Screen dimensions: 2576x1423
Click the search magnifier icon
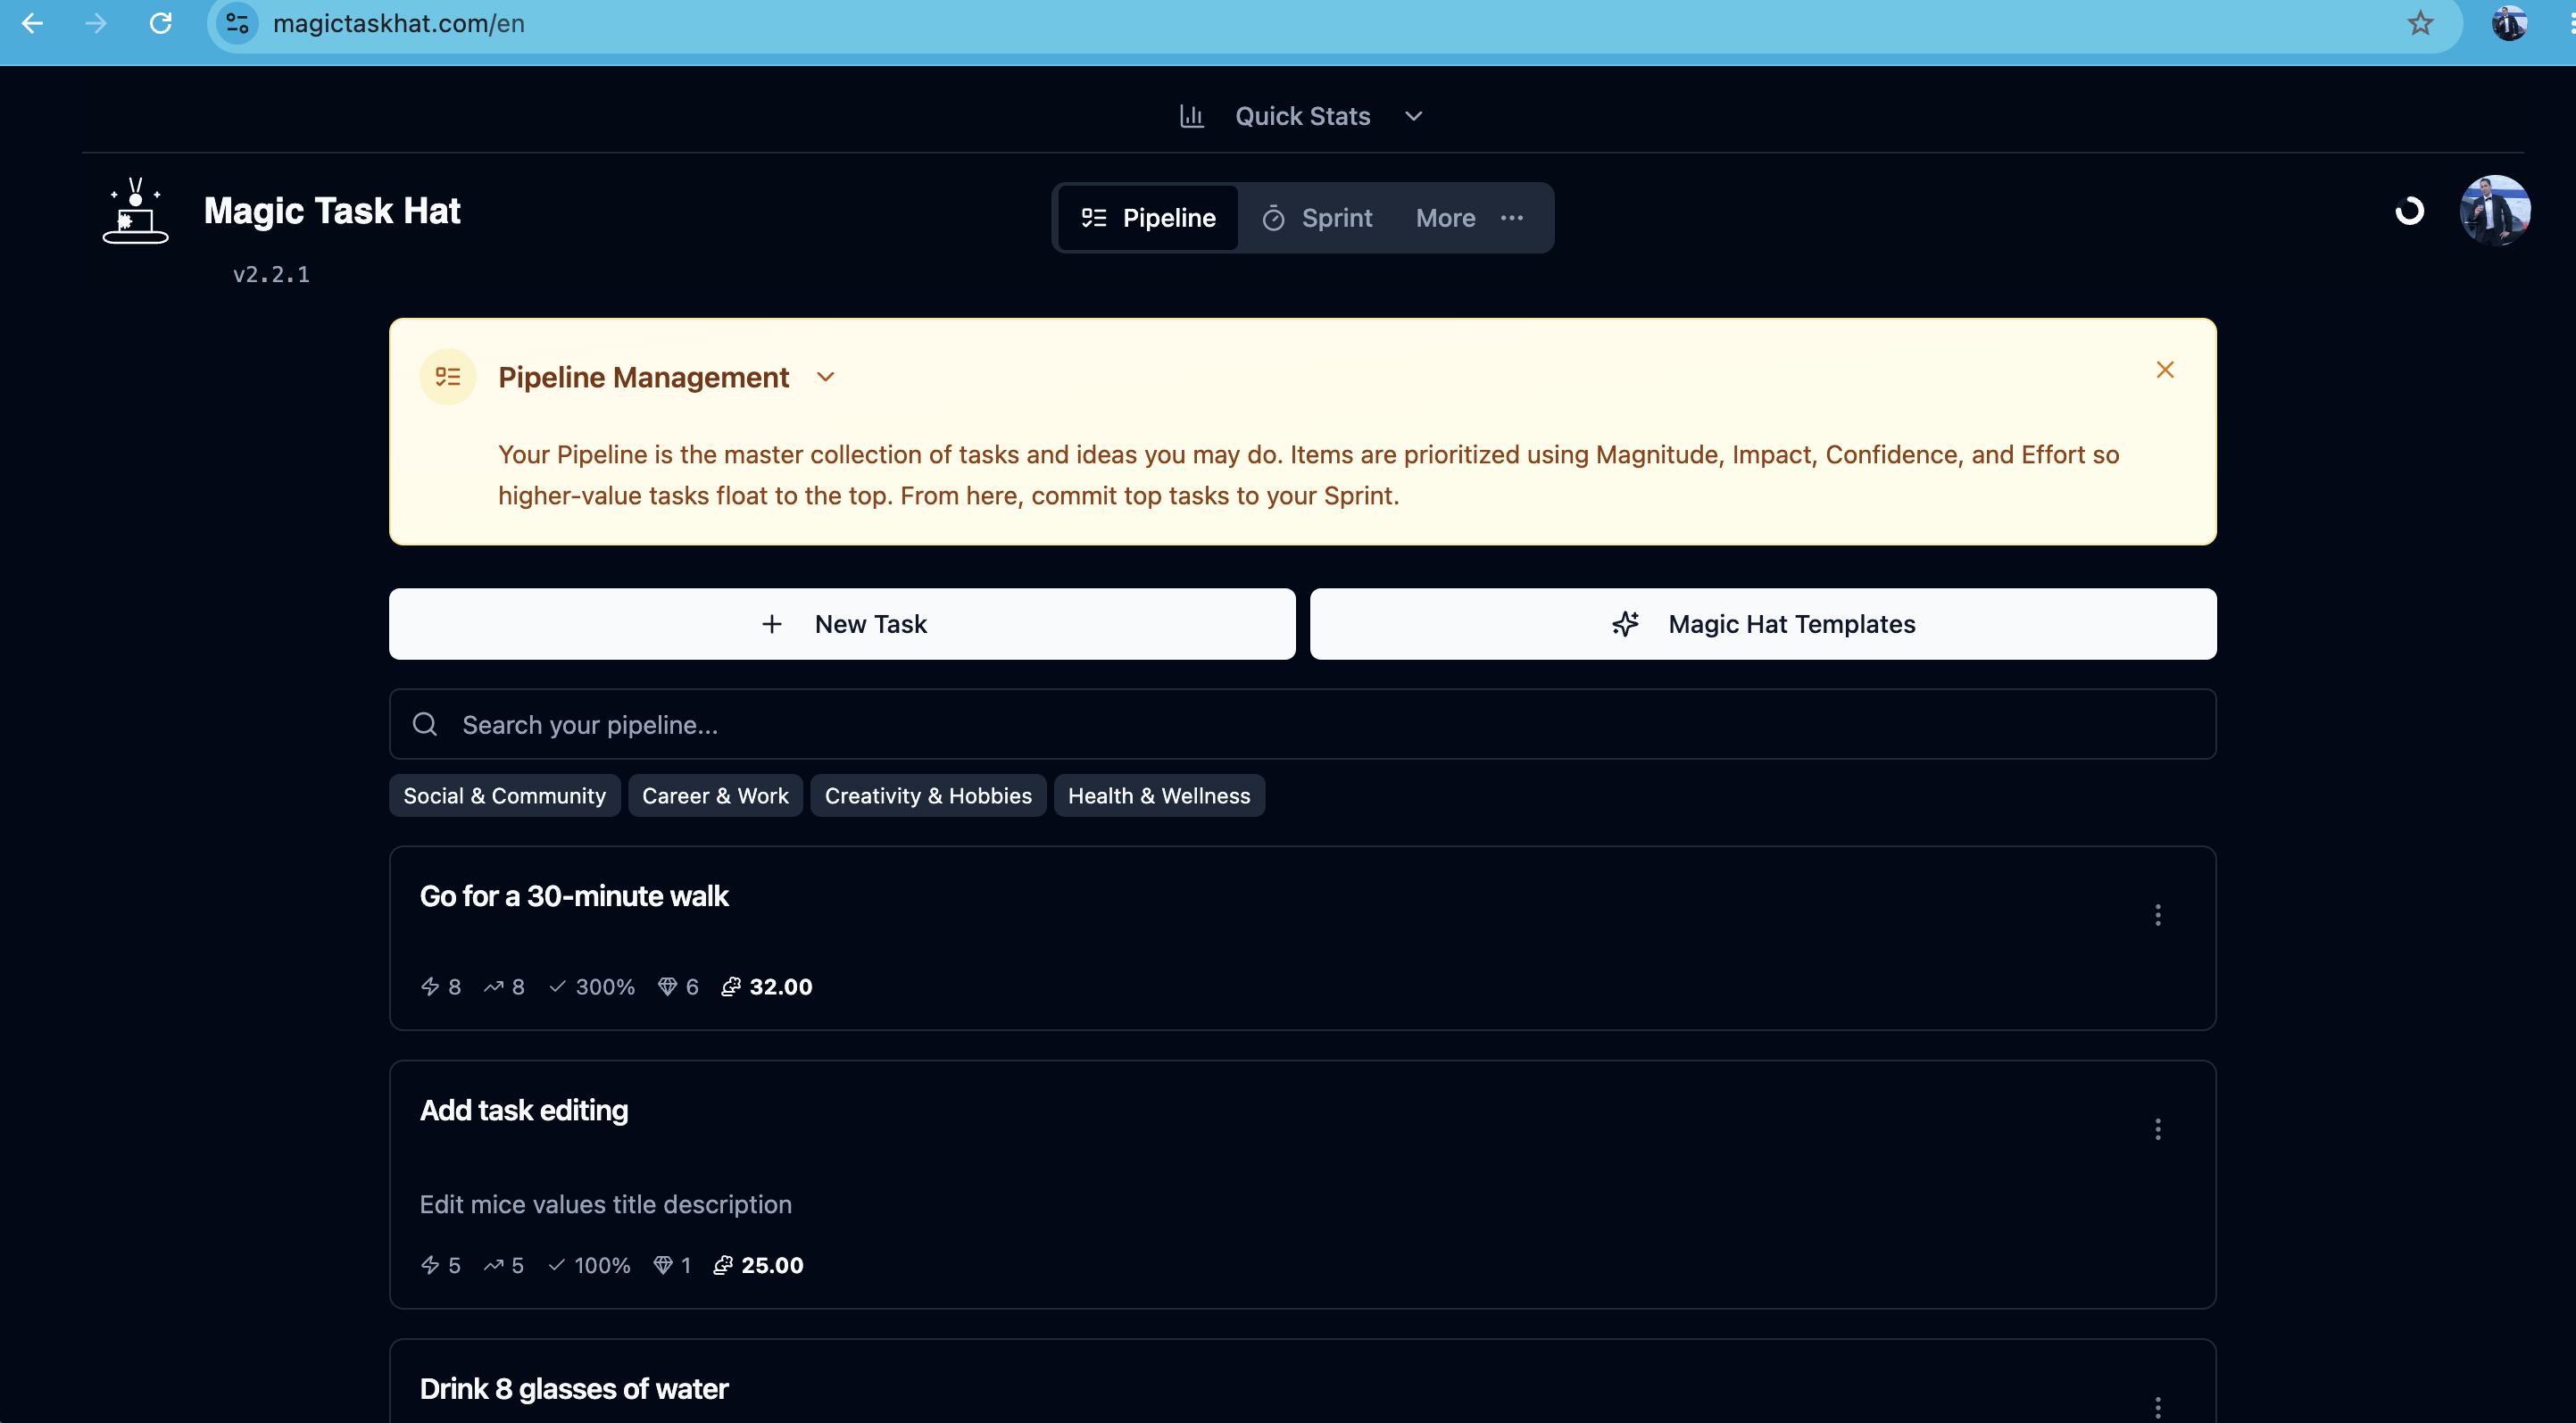[x=425, y=724]
